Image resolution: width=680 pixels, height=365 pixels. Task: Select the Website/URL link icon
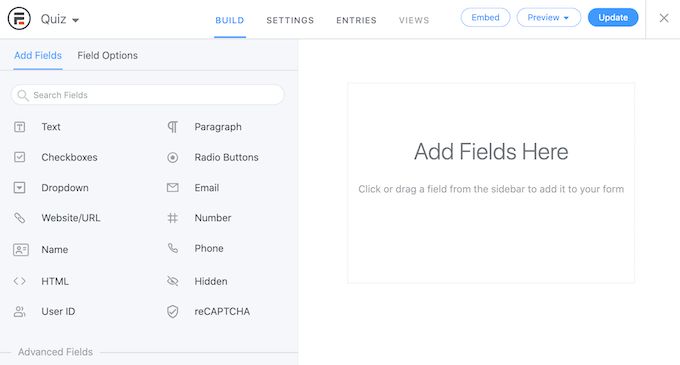point(20,218)
